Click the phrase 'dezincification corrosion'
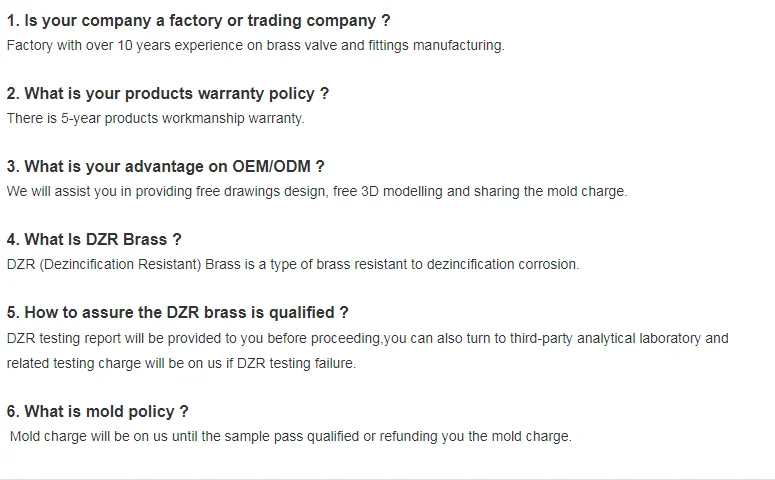 coord(502,264)
